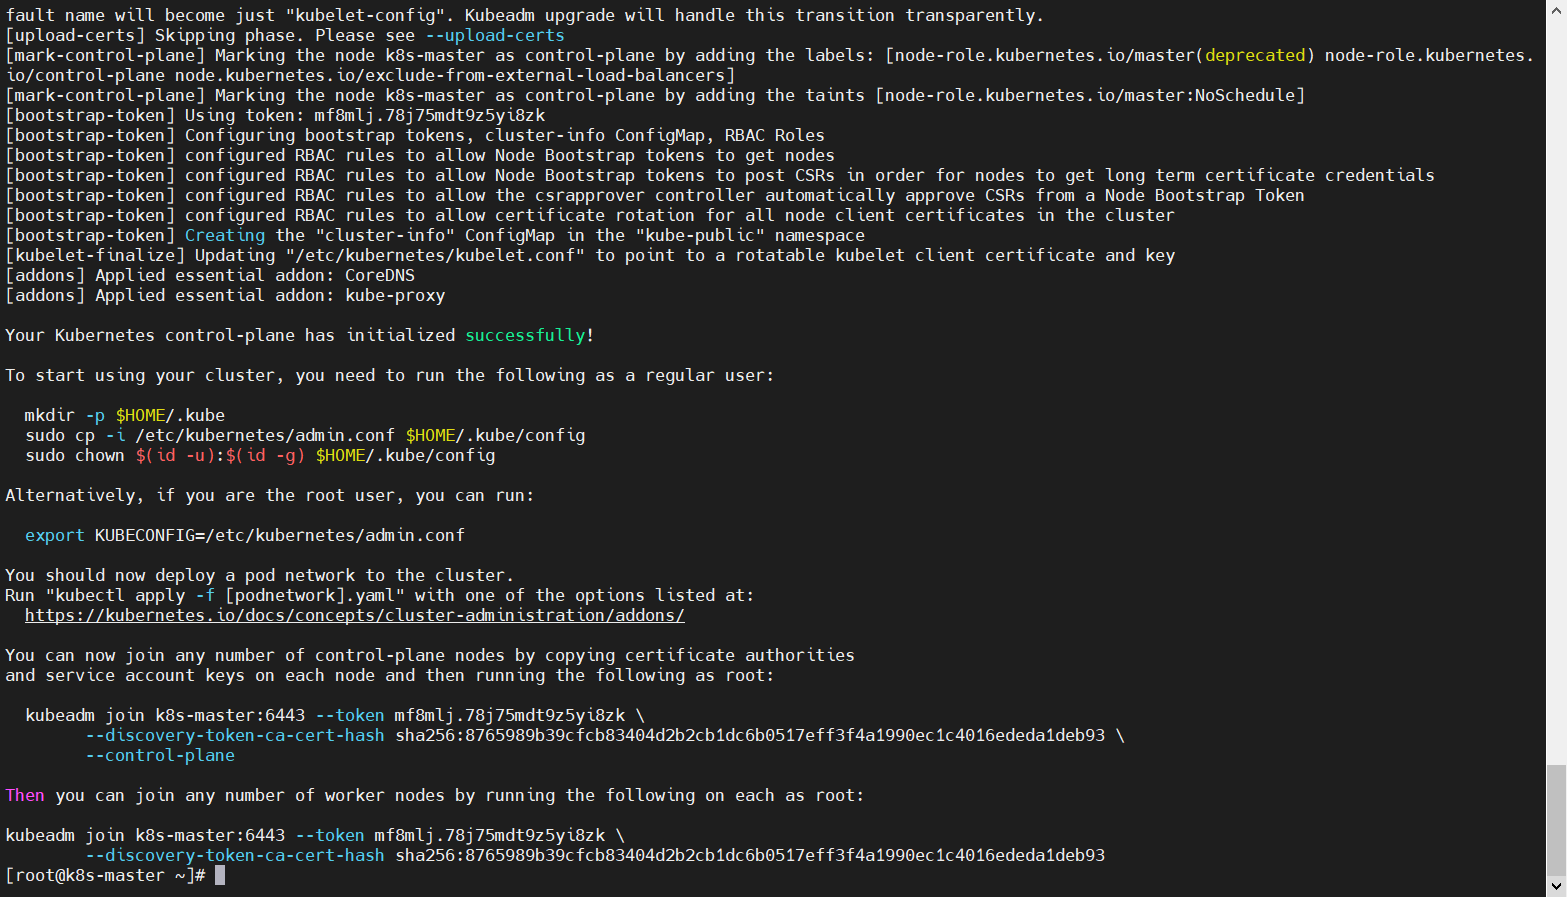Click the "export KUBECONFIG=/etc/kubernetes/admin.conf" line

click(245, 535)
